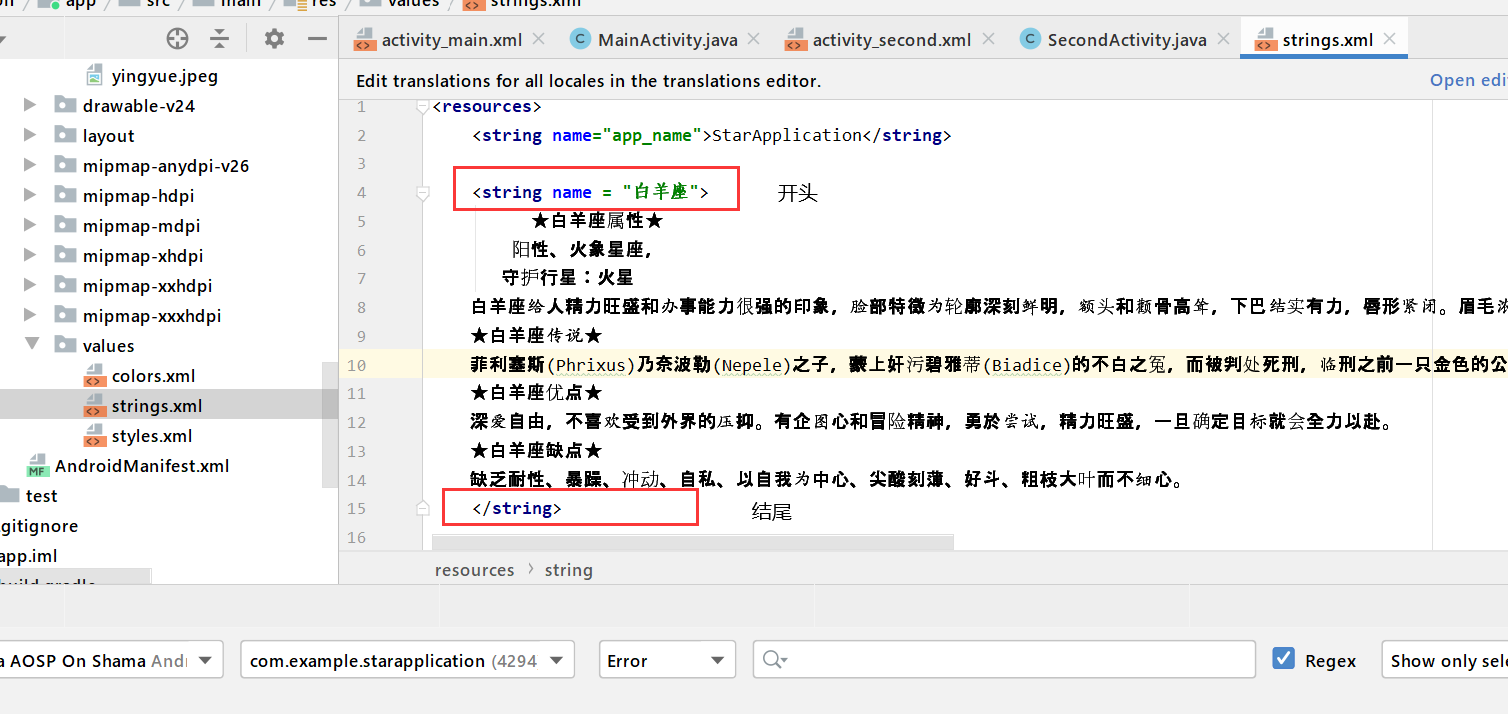
Task: Click the styles.xml file icon
Action: pos(96,435)
